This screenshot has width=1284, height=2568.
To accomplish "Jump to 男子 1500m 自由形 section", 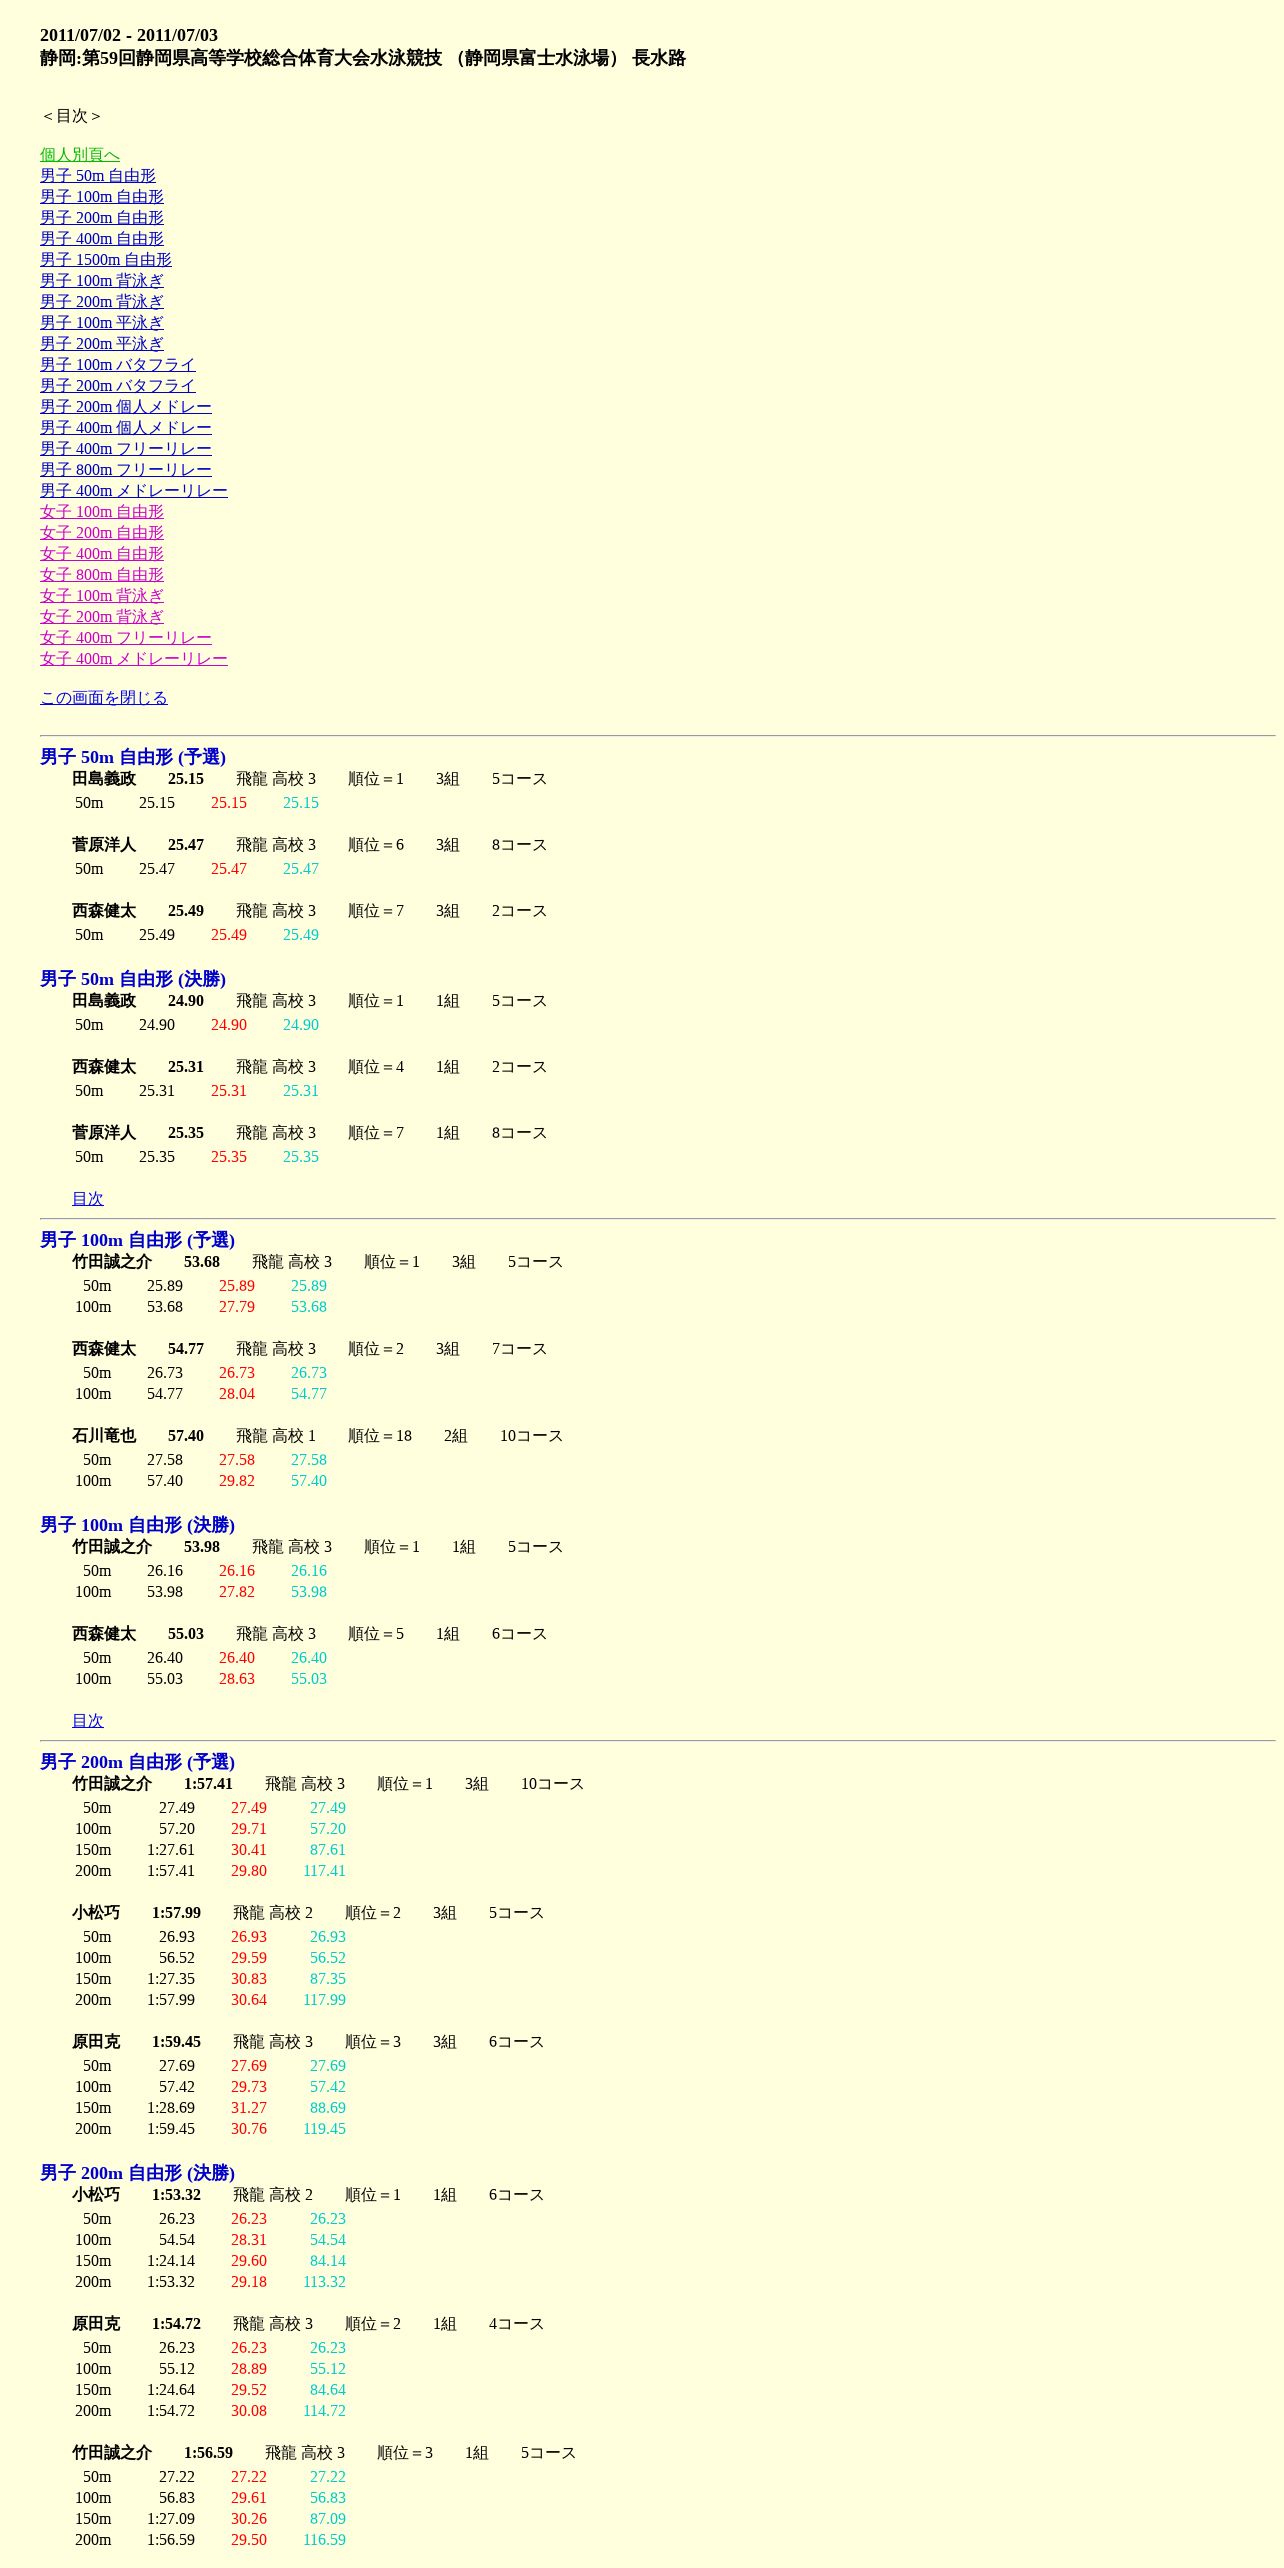I will pyautogui.click(x=106, y=259).
